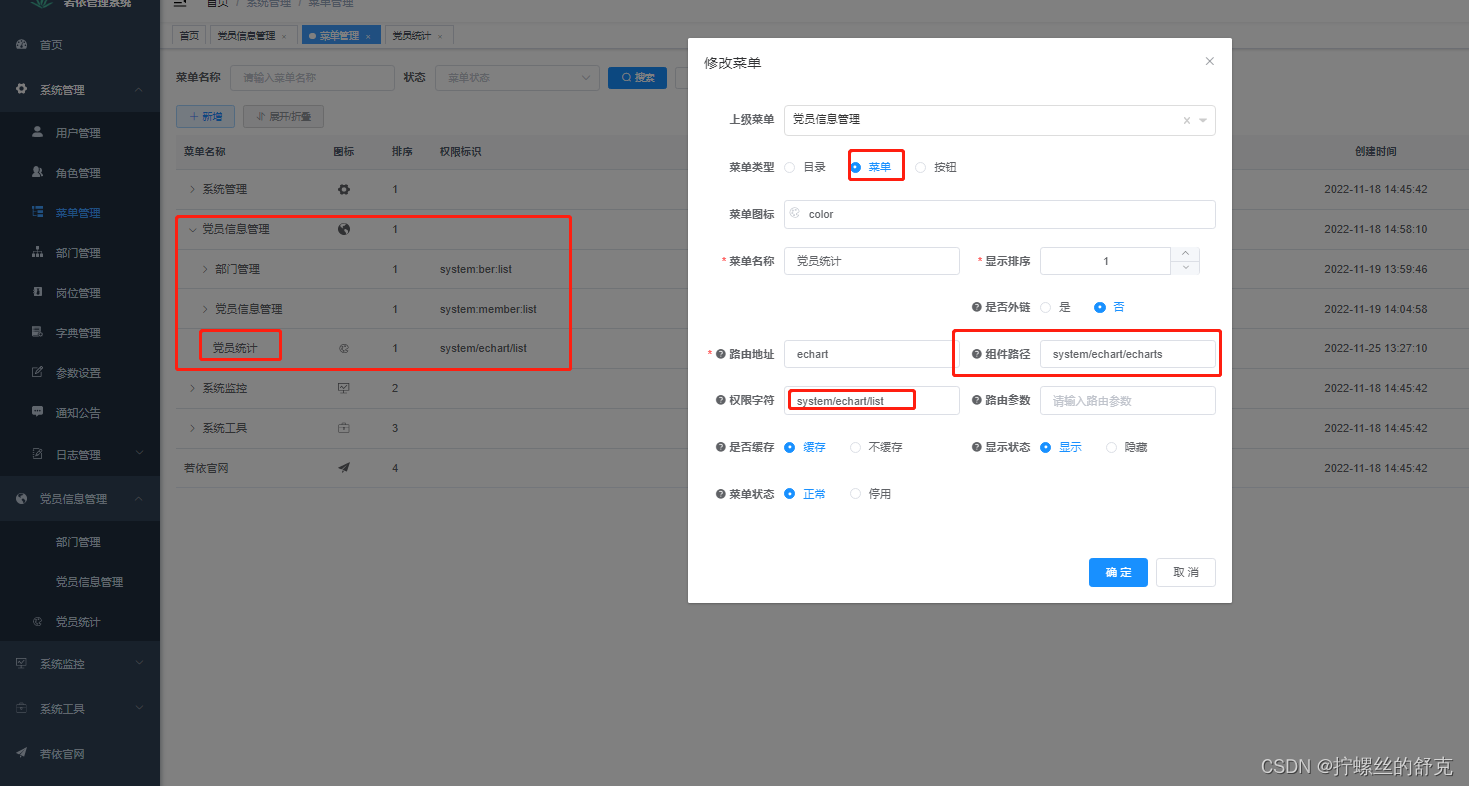Open 用户管理 via its sidebar user icon
The image size is (1469, 786).
[x=38, y=132]
